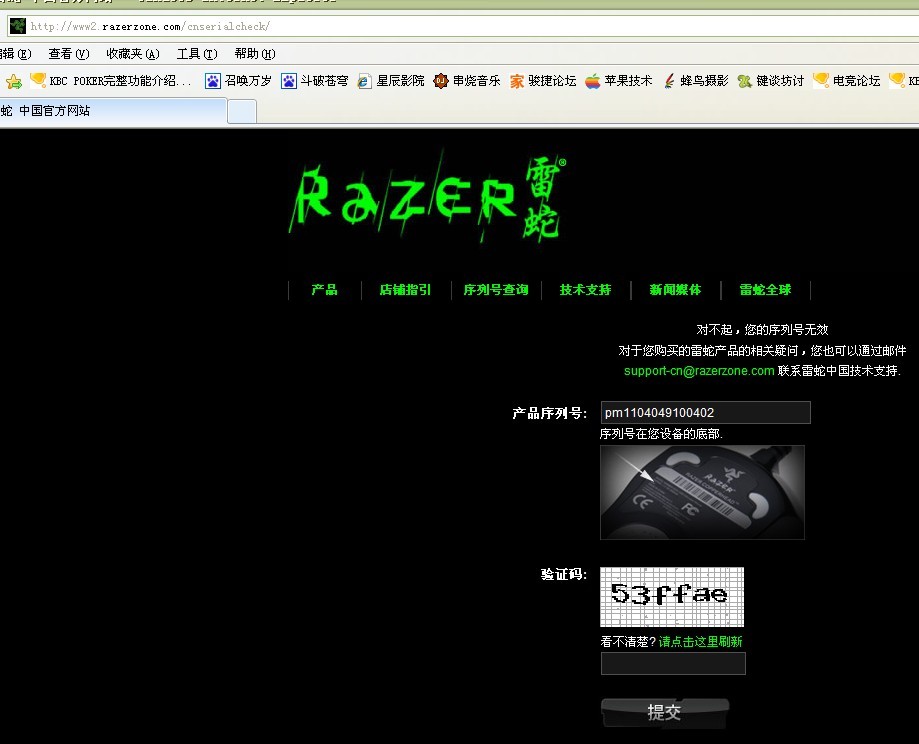The width and height of the screenshot is (919, 744).
Task: Go to 产品 navigation item
Action: (x=324, y=290)
